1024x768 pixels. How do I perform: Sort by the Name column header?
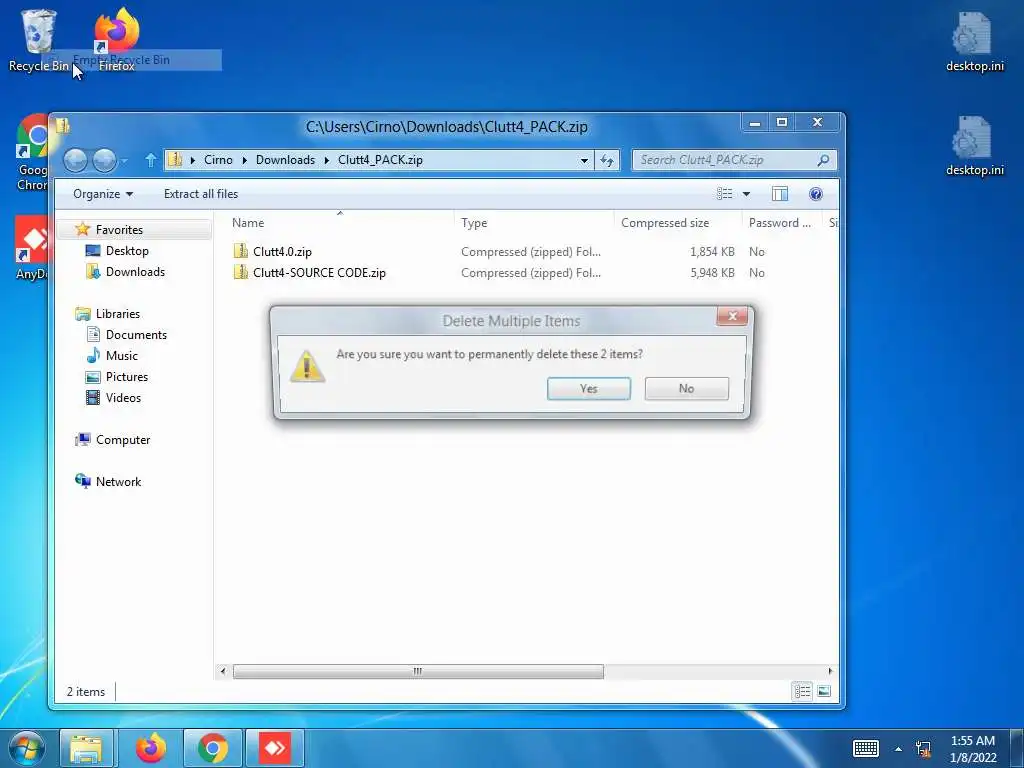click(248, 223)
